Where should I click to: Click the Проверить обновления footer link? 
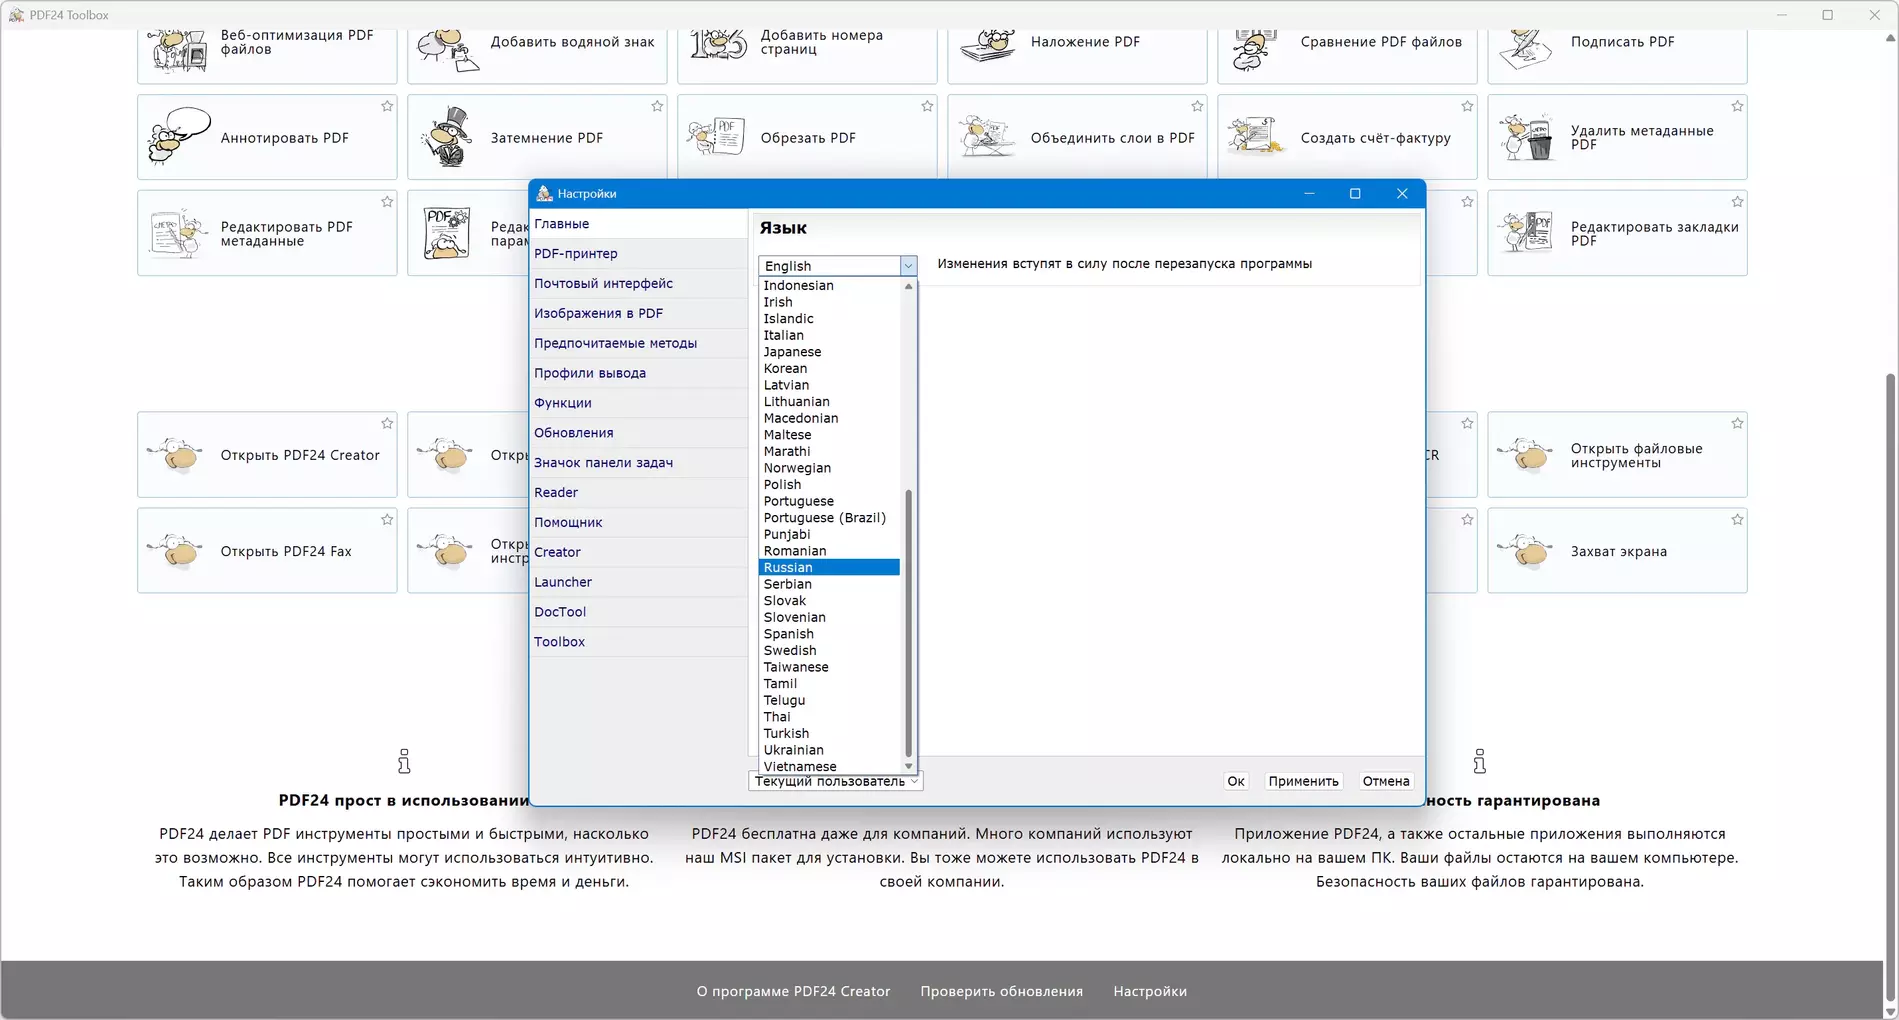(1001, 991)
